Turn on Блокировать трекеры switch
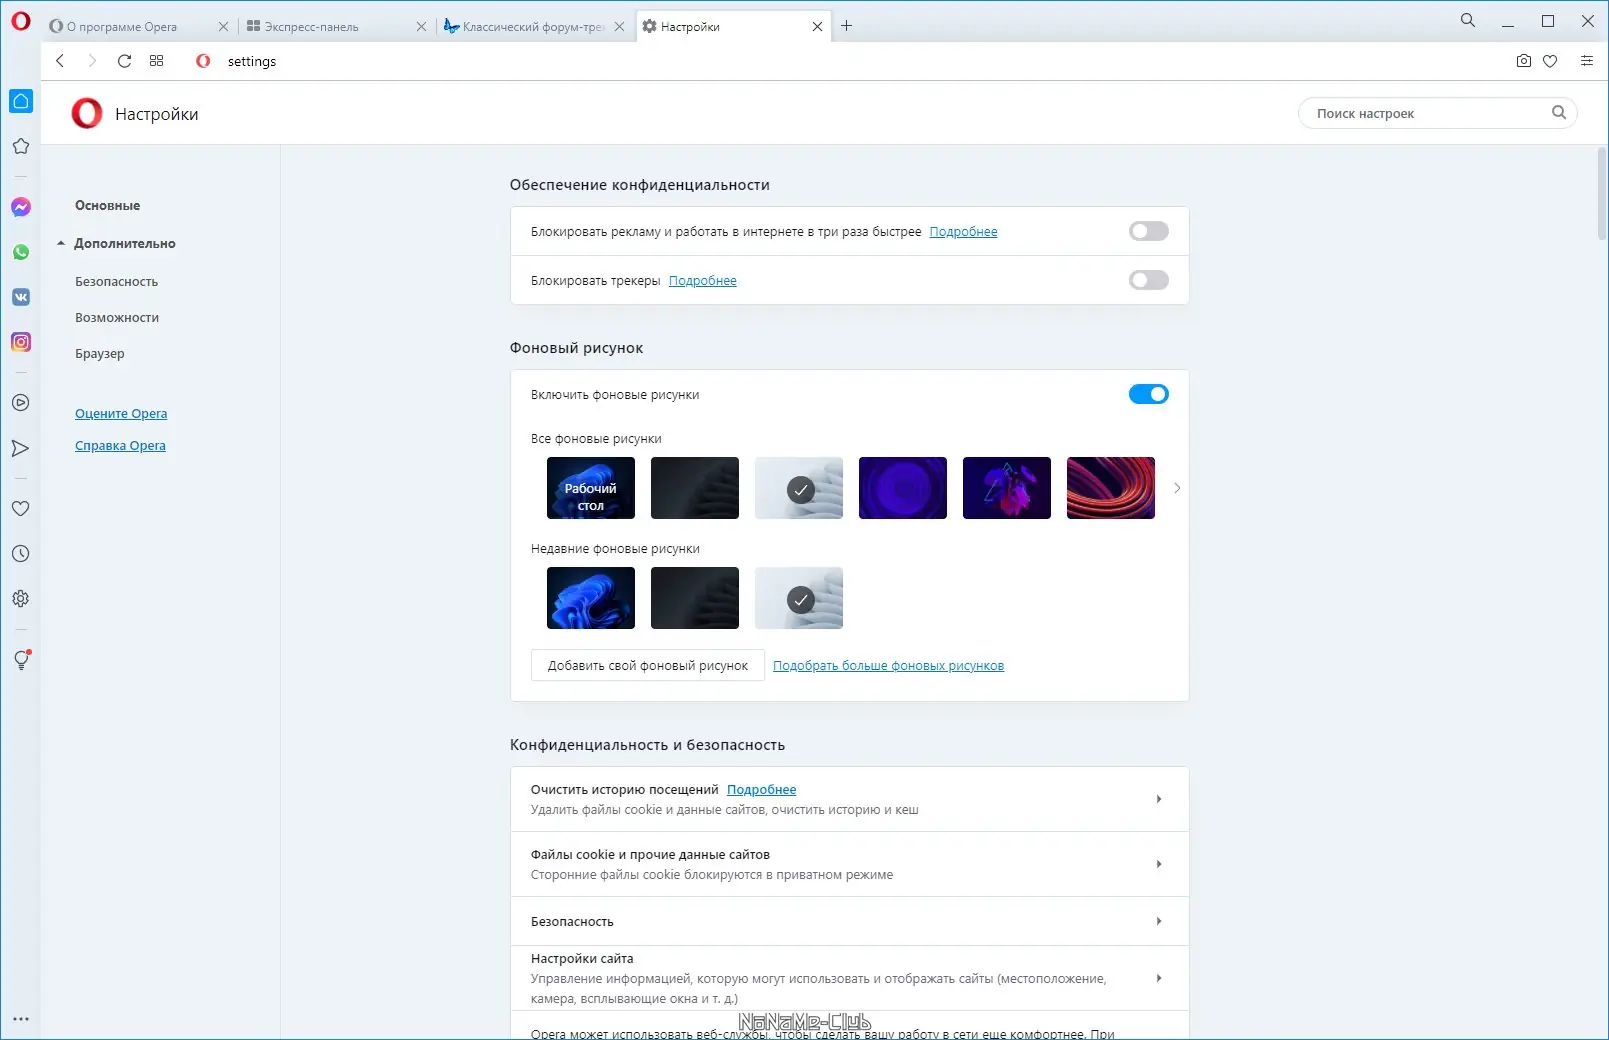The width and height of the screenshot is (1609, 1040). click(1148, 280)
